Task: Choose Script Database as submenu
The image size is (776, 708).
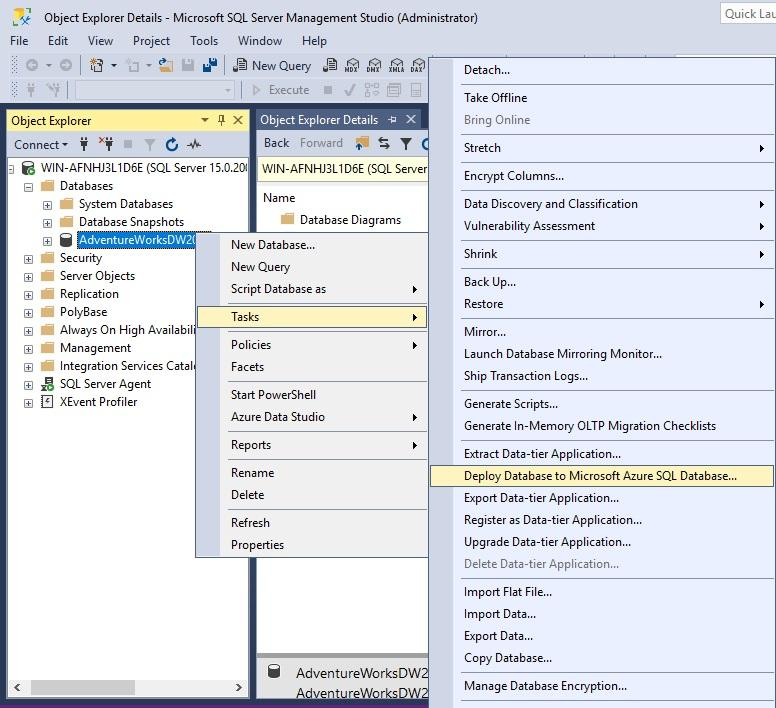Action: coord(312,289)
